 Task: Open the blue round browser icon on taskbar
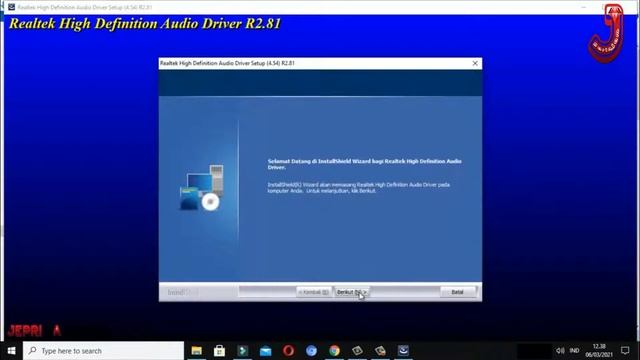pos(311,351)
